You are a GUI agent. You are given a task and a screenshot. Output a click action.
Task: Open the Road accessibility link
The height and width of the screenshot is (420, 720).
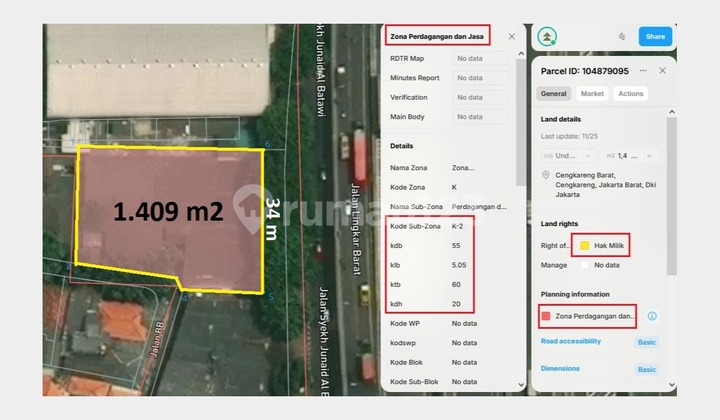[x=571, y=341]
